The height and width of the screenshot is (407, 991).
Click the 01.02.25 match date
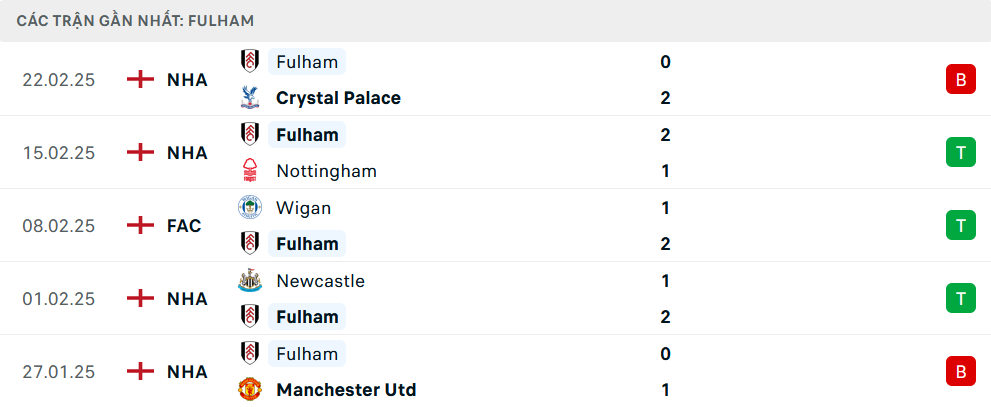point(59,299)
